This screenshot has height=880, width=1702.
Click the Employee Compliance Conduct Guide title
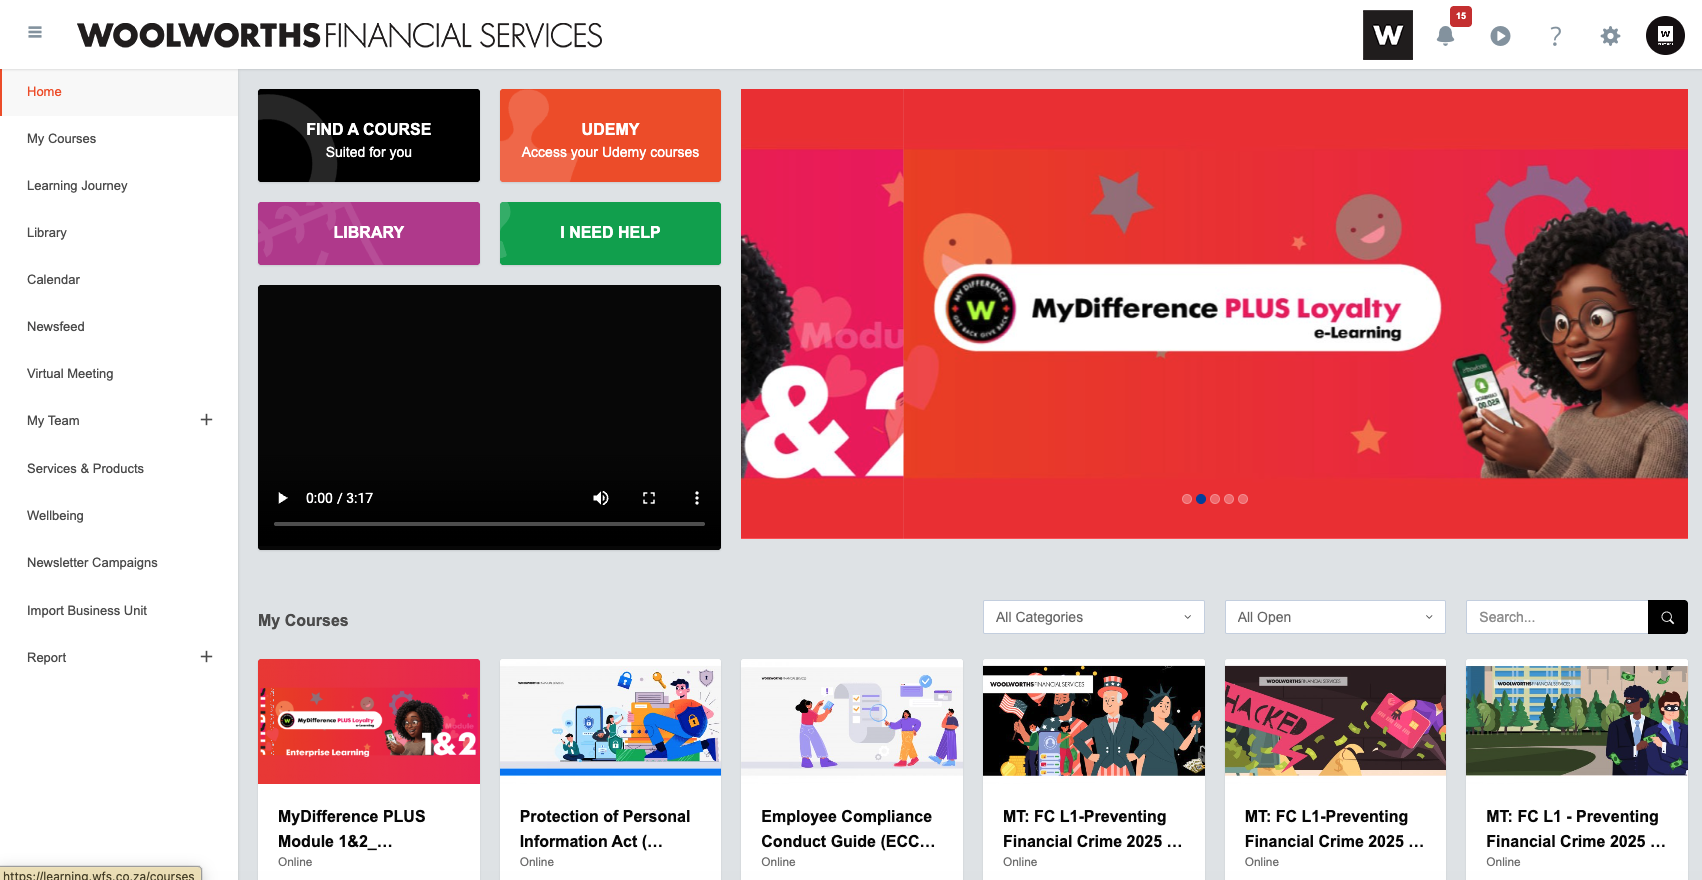click(x=848, y=829)
